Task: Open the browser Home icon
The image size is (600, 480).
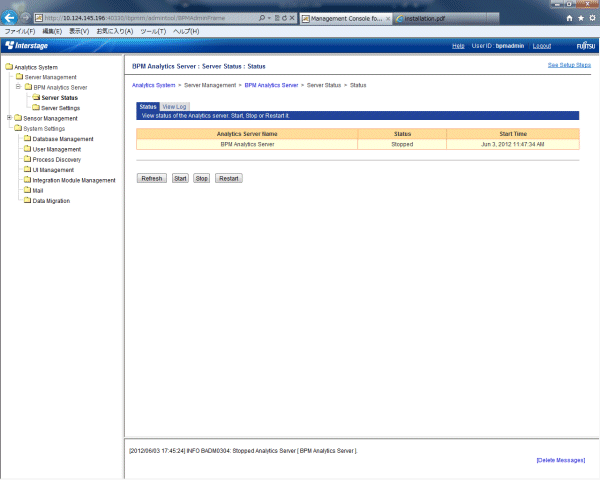Action: [x=569, y=18]
